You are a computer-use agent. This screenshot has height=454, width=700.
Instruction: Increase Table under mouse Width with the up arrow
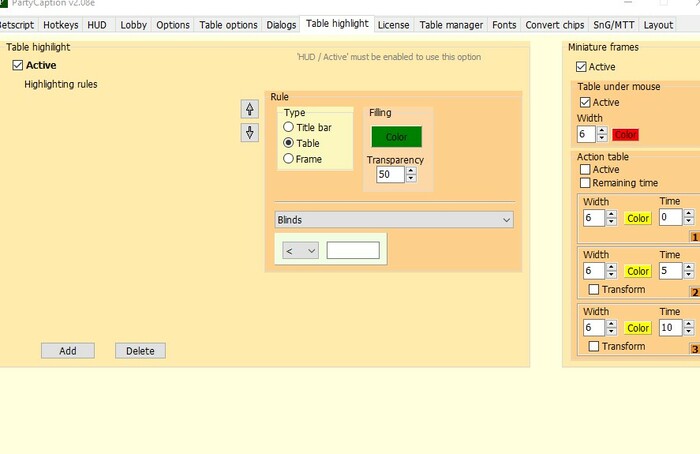point(602,130)
